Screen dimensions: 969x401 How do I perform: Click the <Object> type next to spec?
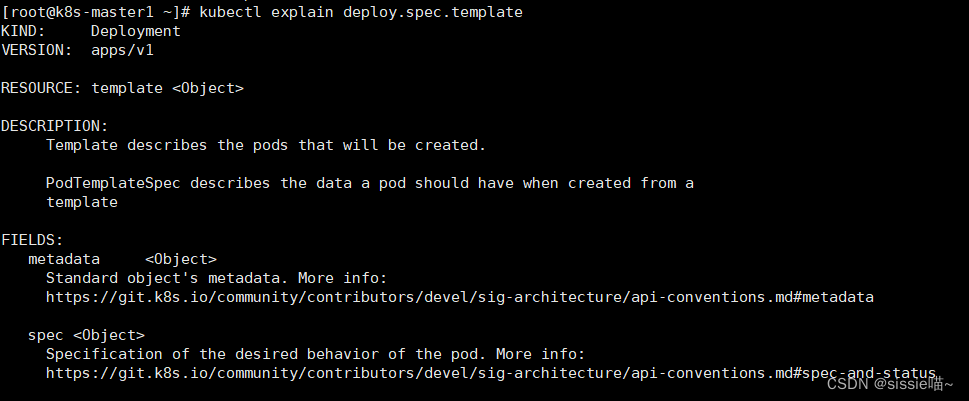pos(109,335)
